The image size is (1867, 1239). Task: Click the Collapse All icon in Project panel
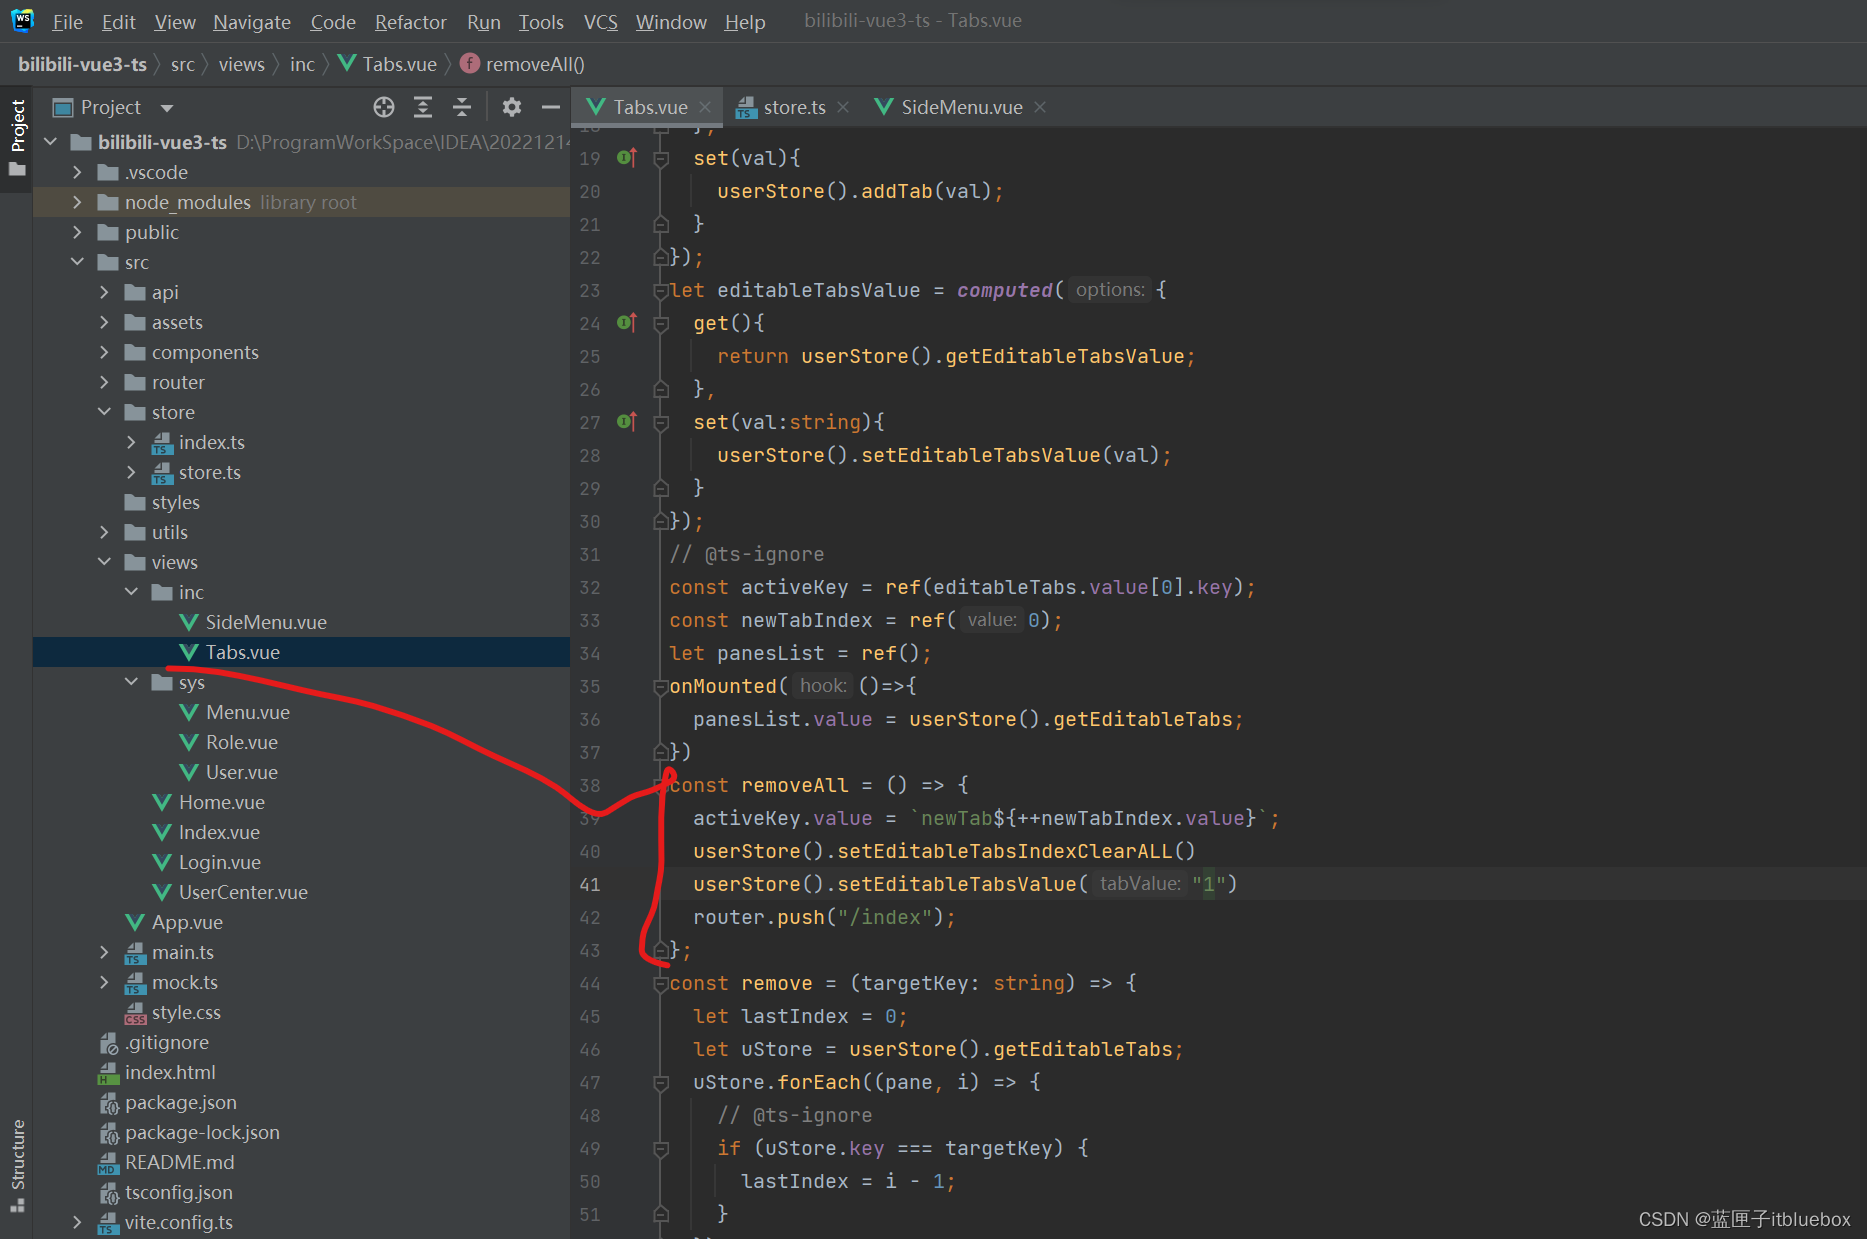tap(462, 107)
